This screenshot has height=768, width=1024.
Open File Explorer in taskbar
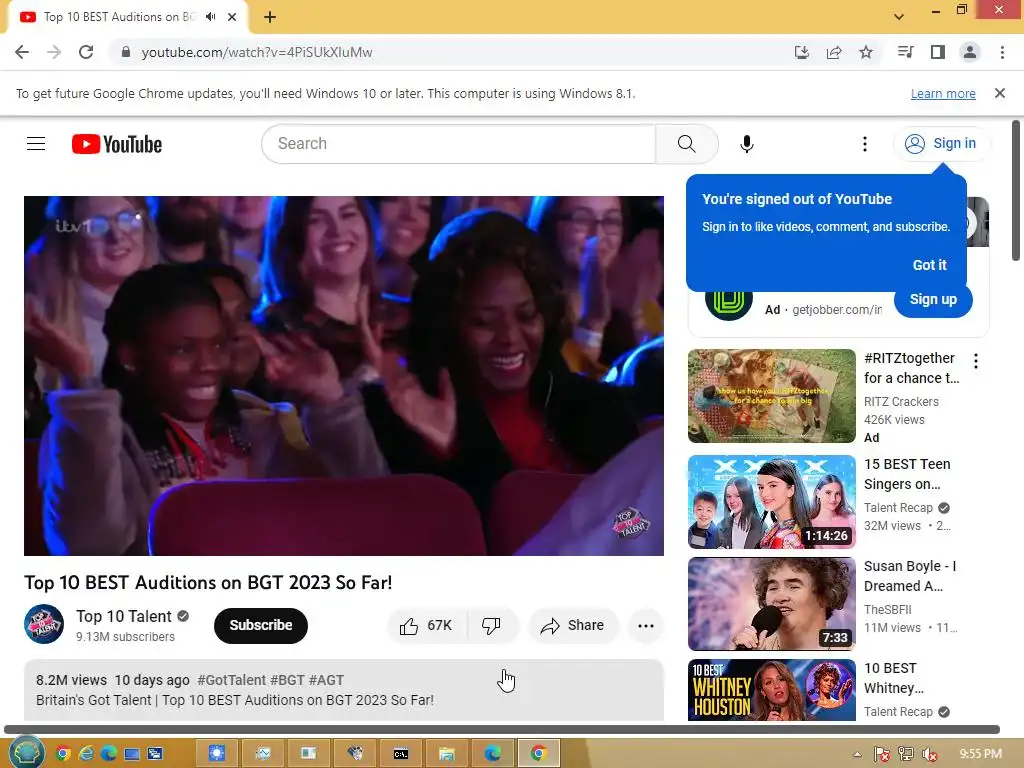point(447,754)
